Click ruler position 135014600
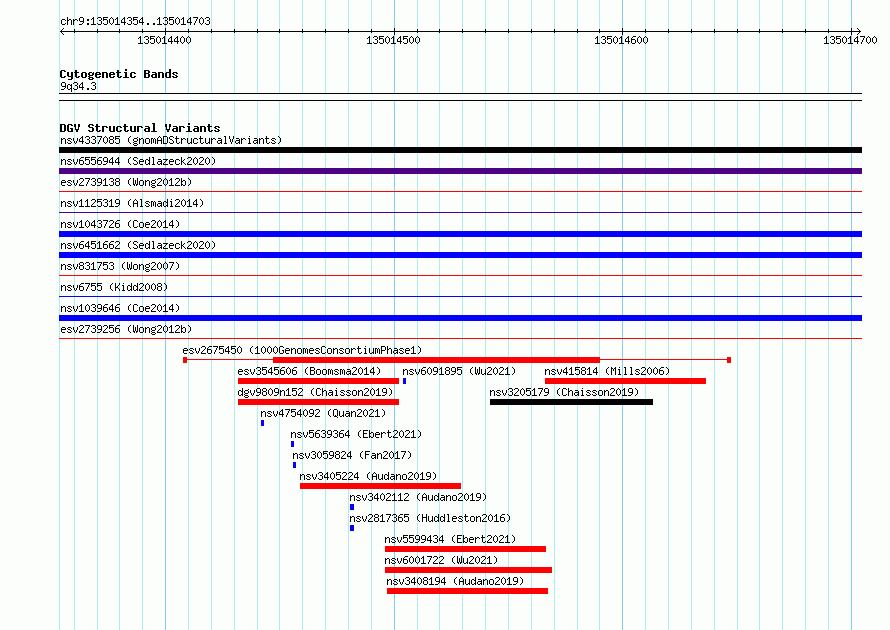890x630 pixels. point(621,40)
